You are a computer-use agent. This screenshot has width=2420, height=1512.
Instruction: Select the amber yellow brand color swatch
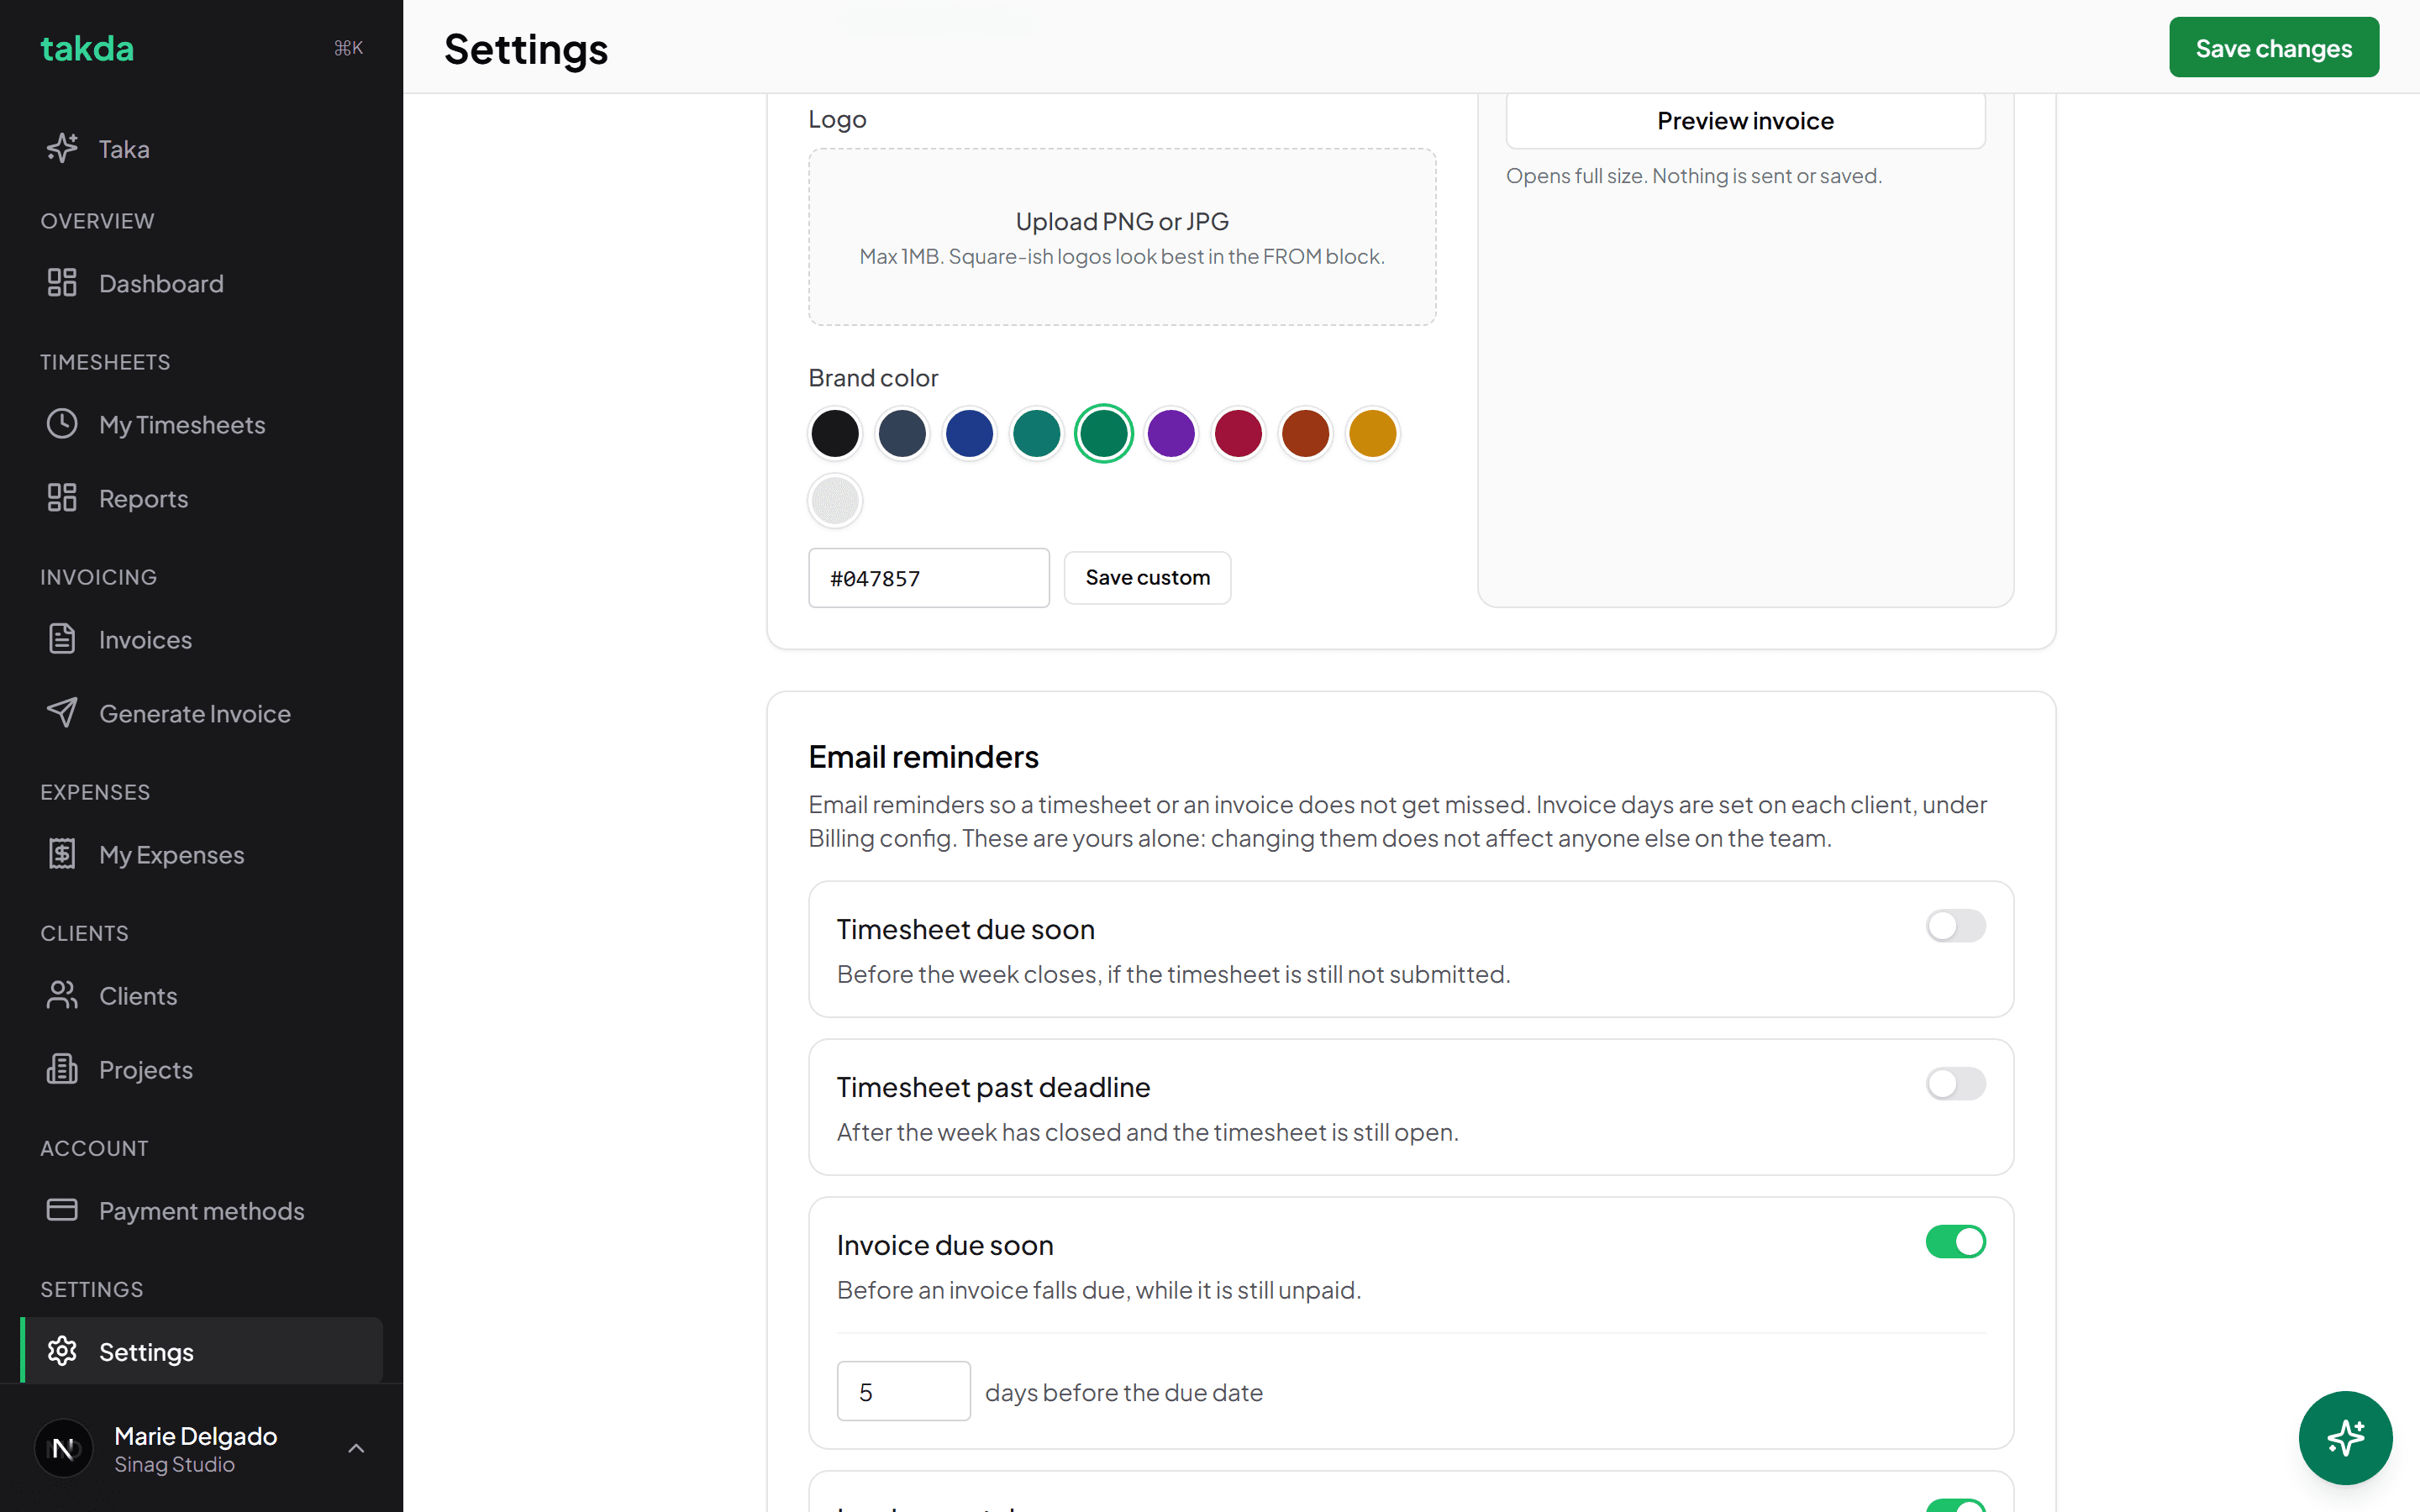pos(1372,433)
